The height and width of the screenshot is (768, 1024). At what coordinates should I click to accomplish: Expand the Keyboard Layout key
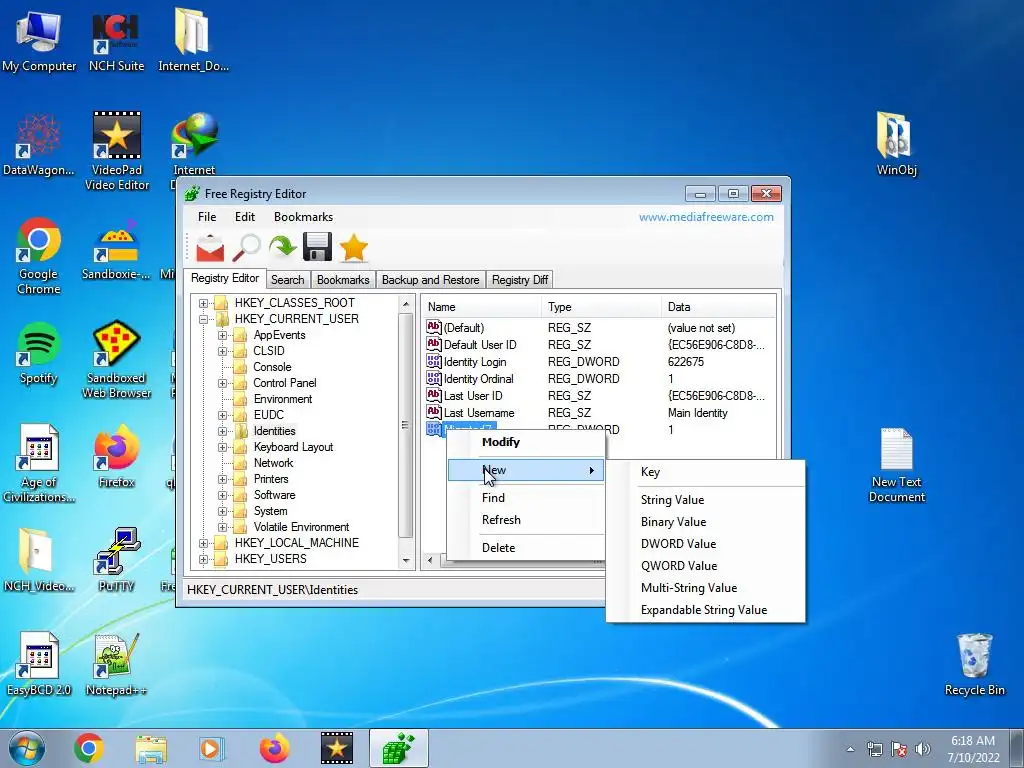(x=223, y=447)
